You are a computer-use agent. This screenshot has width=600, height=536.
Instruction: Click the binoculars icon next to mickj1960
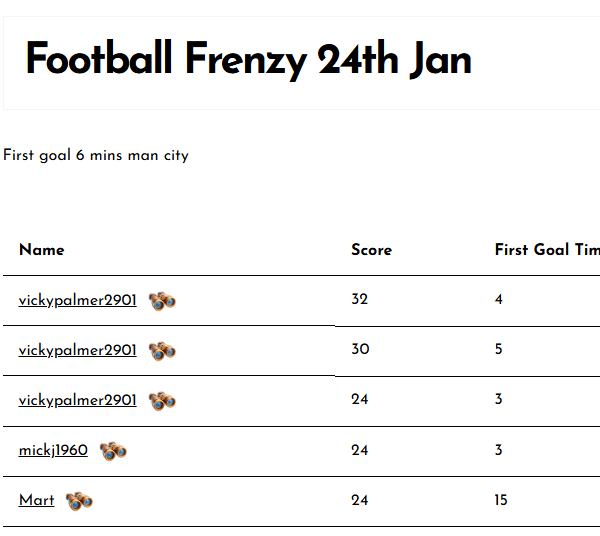tap(113, 451)
